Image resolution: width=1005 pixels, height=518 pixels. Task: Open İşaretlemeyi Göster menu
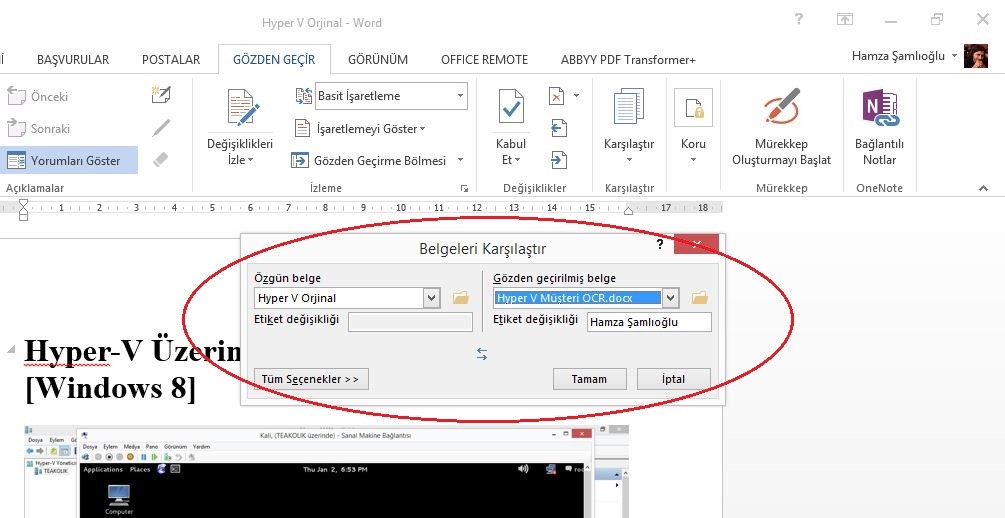point(360,129)
